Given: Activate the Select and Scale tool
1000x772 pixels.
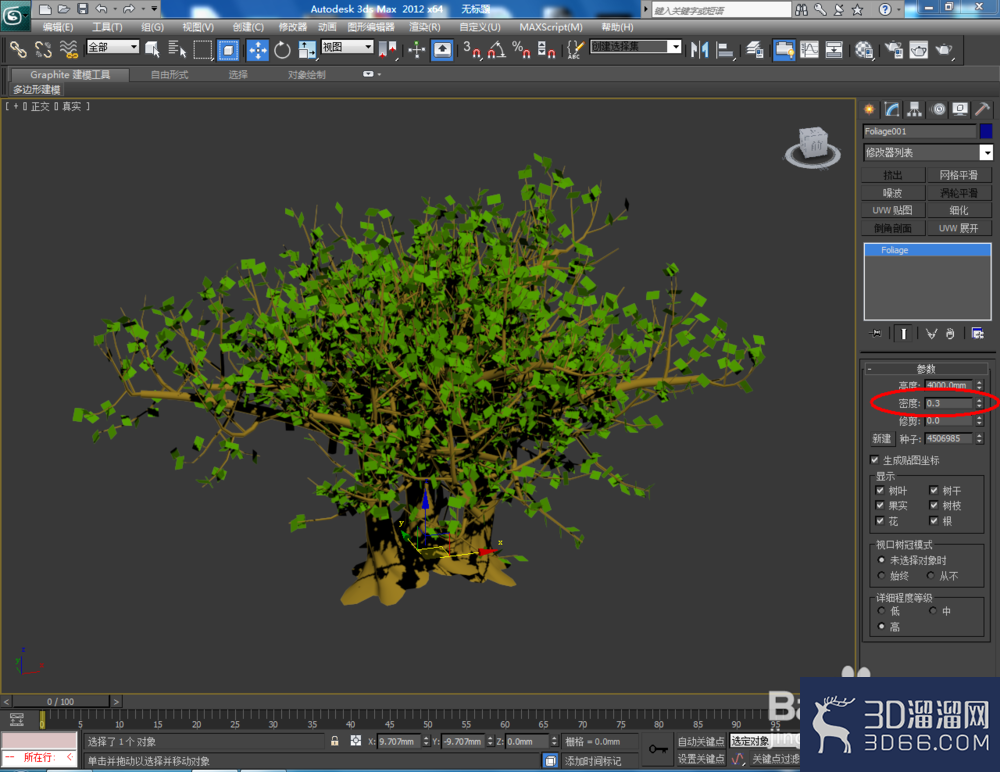Looking at the screenshot, I should coord(307,49).
